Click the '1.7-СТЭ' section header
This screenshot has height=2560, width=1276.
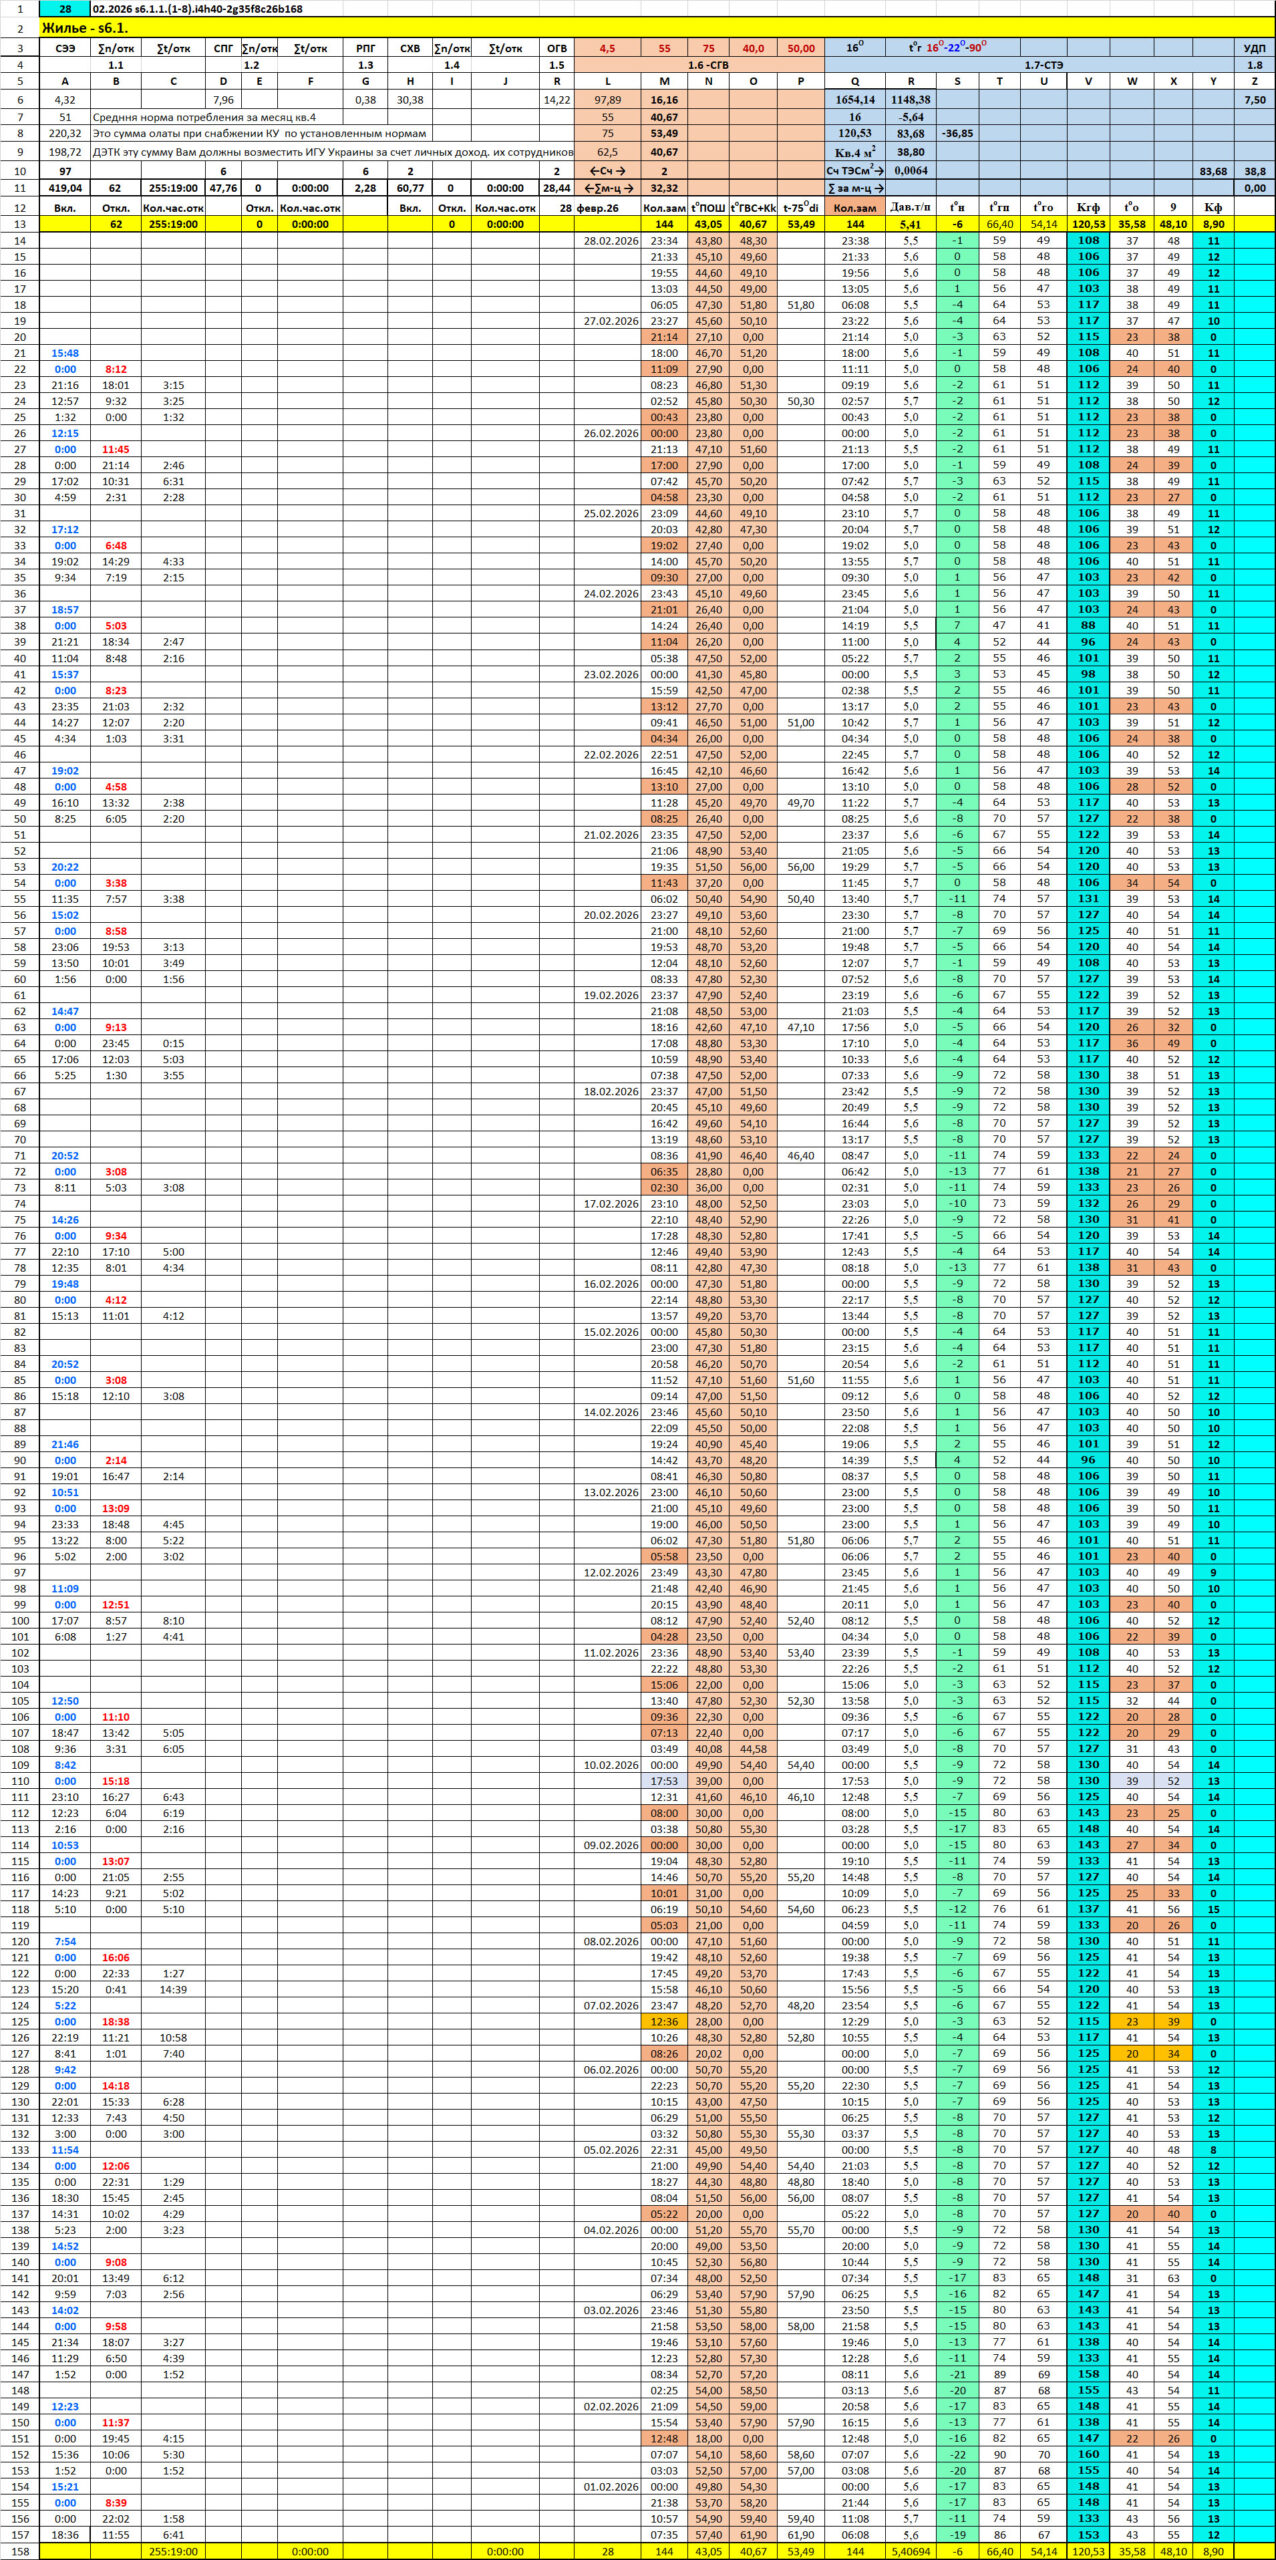[x=1043, y=65]
